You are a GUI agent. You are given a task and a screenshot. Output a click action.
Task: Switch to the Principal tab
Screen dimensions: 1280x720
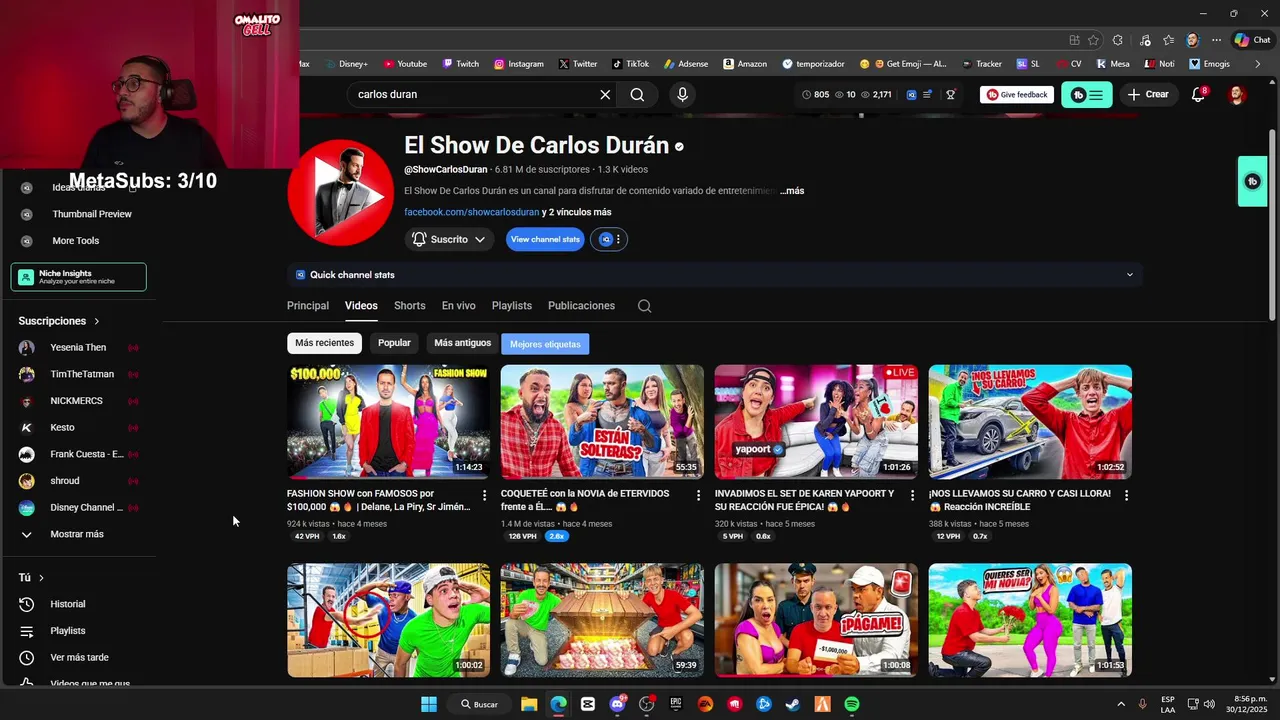pos(308,306)
